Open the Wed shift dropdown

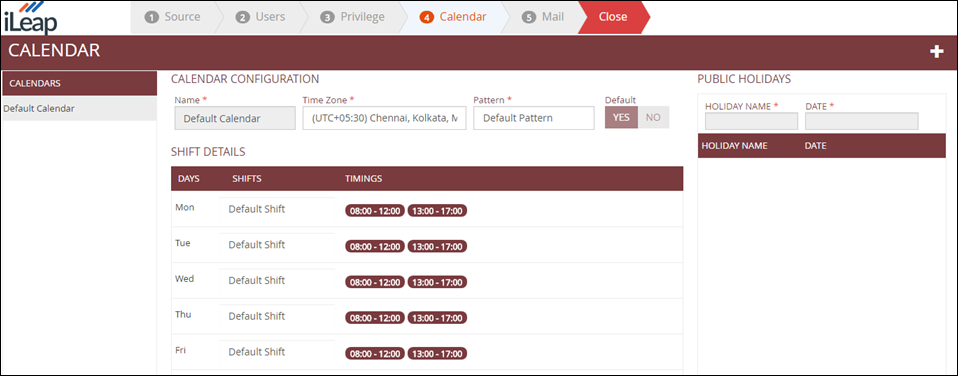[277, 281]
